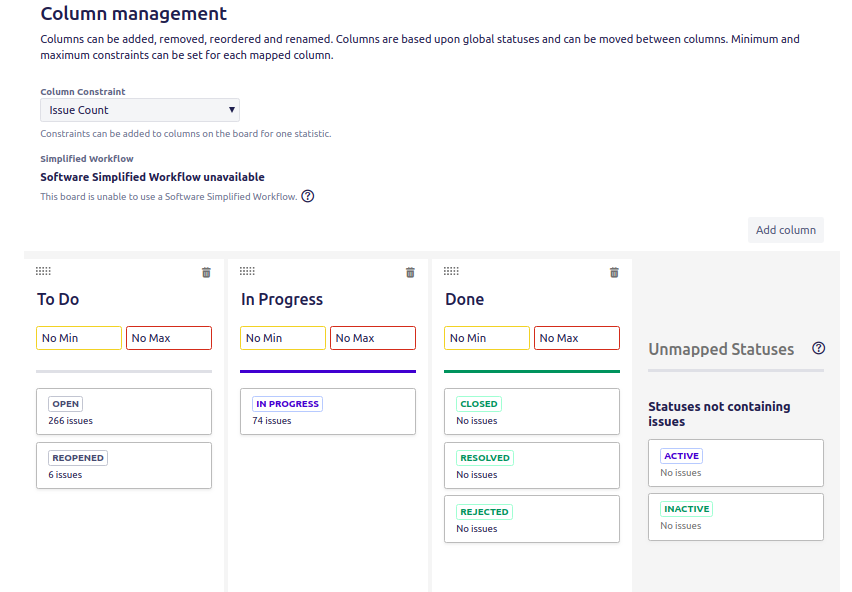Screen dimensions: 852x592
Task: Set the To Do column No Max field
Action: tap(169, 338)
